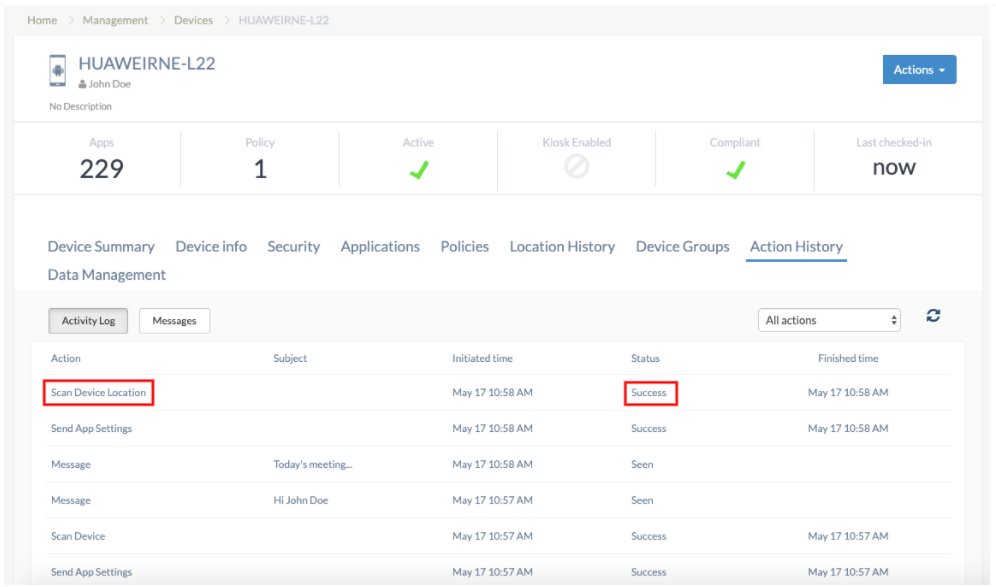Open the Location History tab
996x587 pixels.
click(562, 247)
